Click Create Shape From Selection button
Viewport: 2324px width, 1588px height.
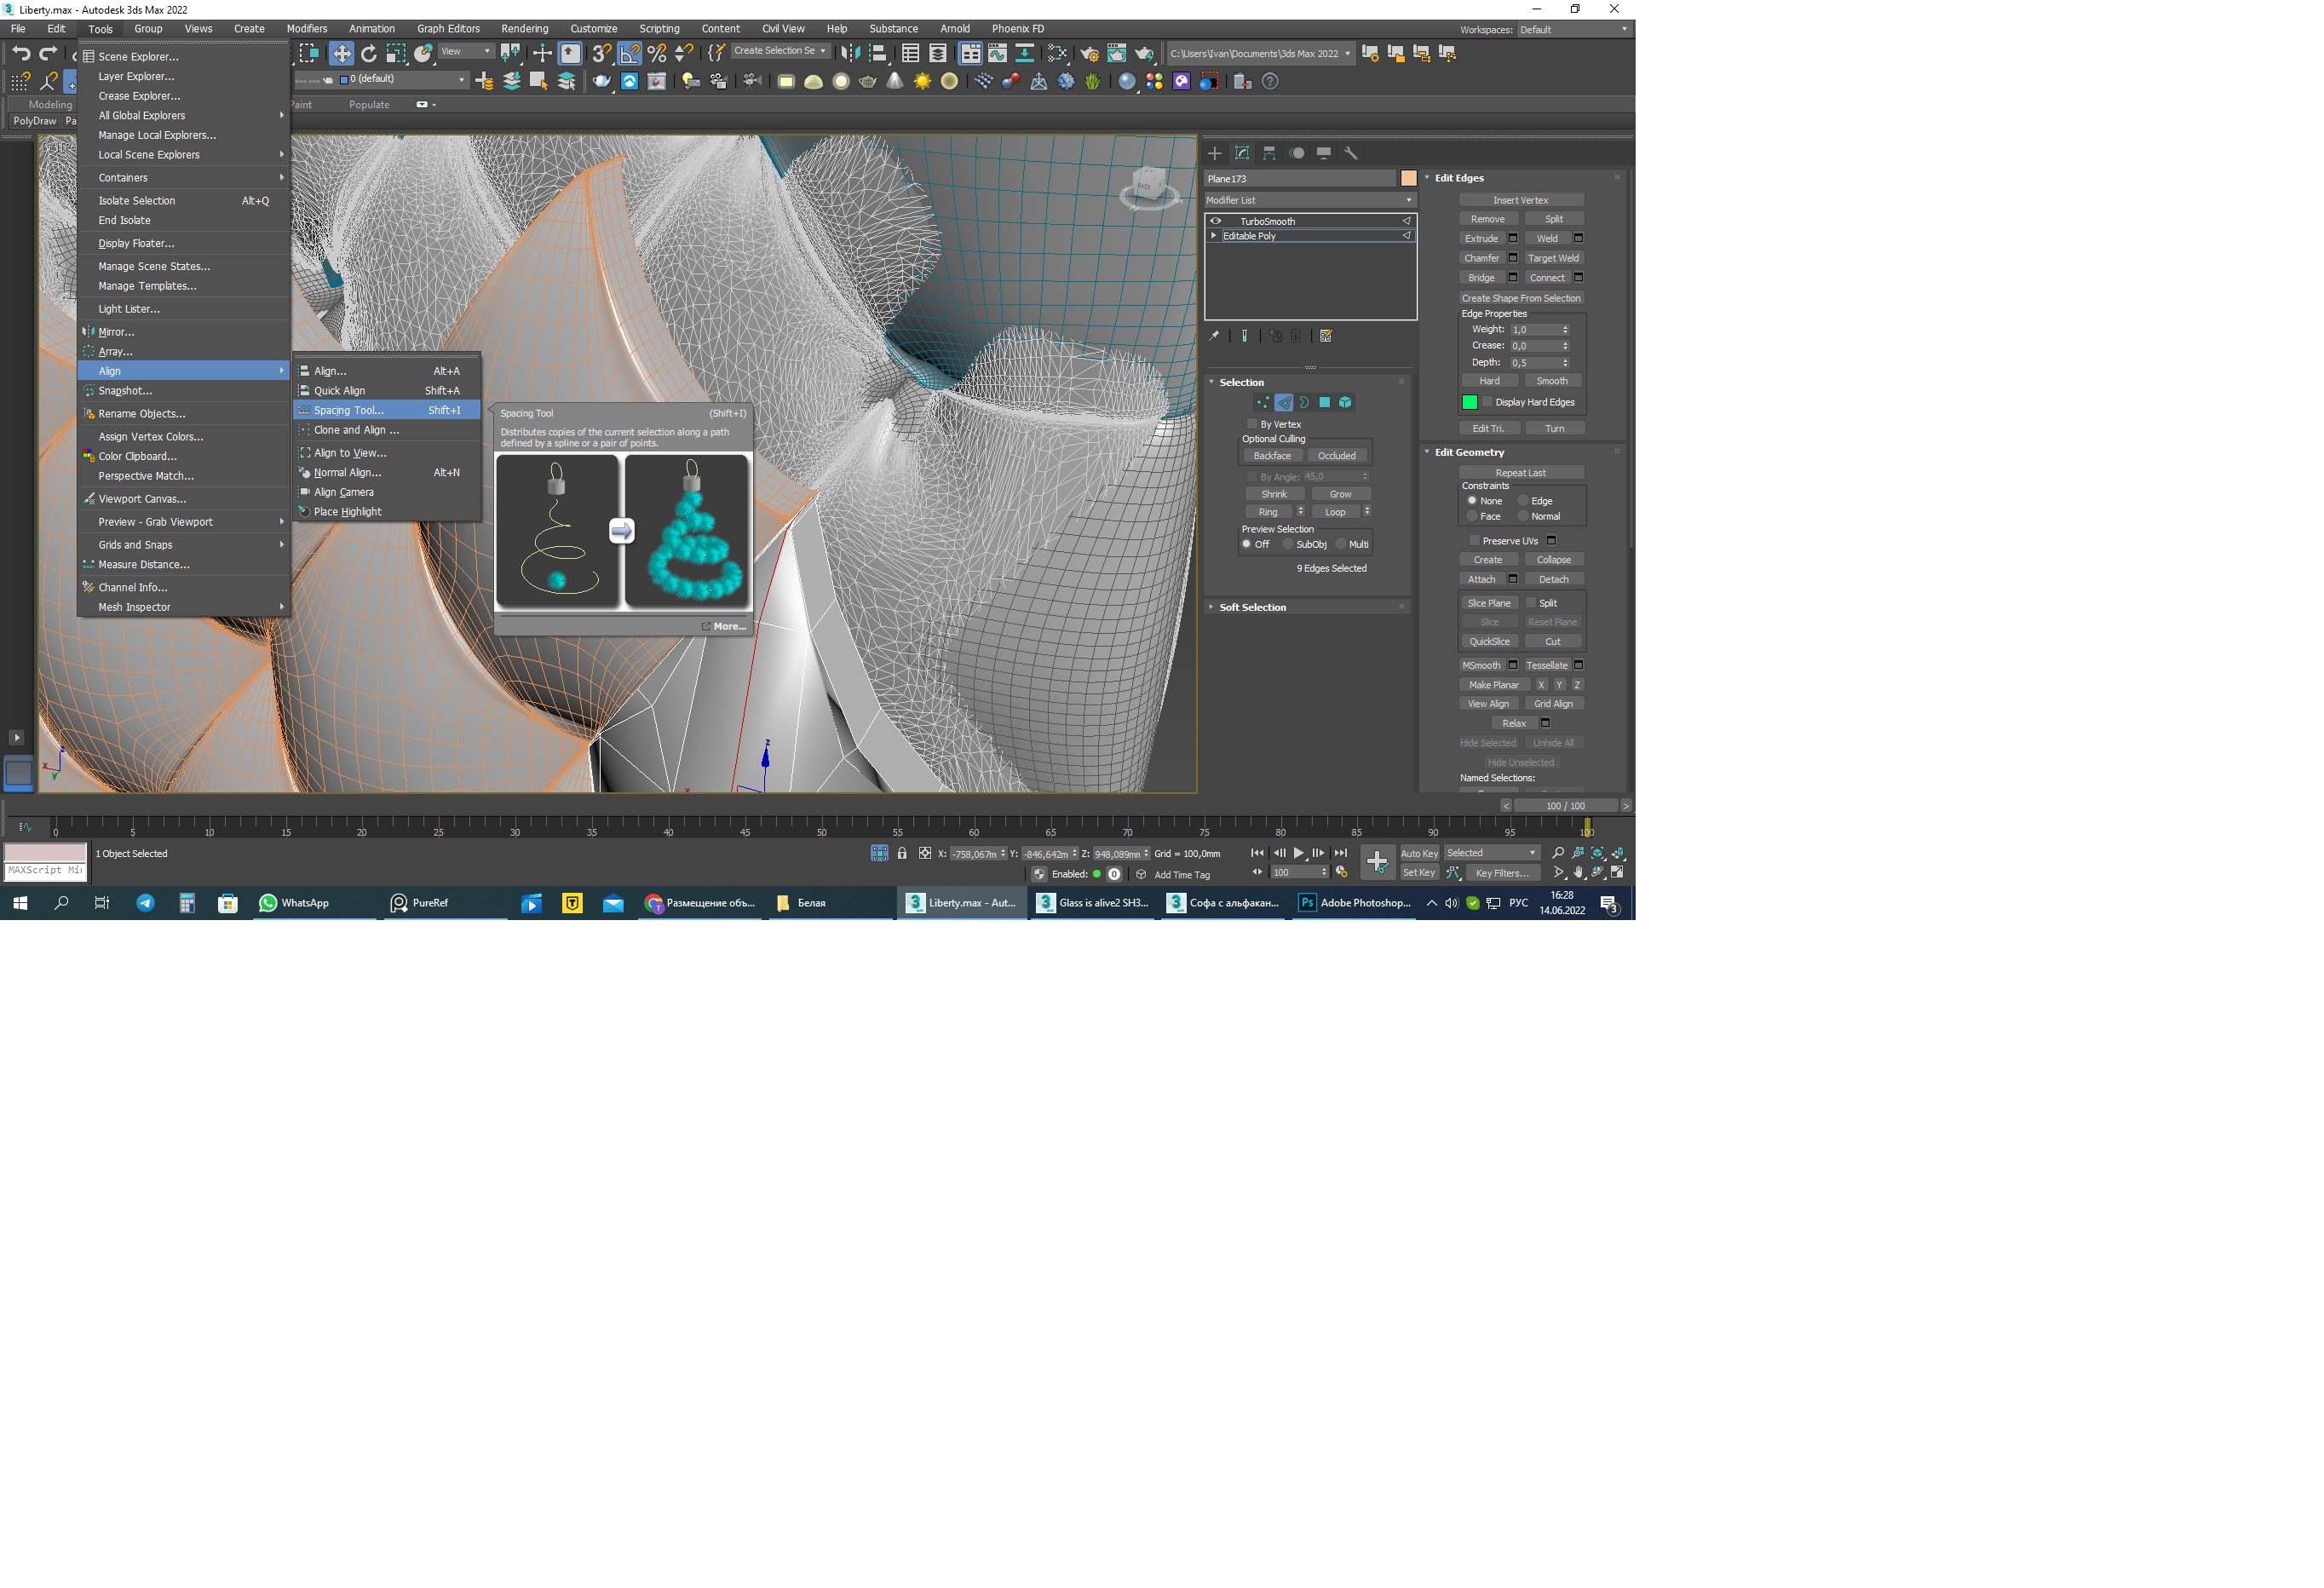point(1521,298)
